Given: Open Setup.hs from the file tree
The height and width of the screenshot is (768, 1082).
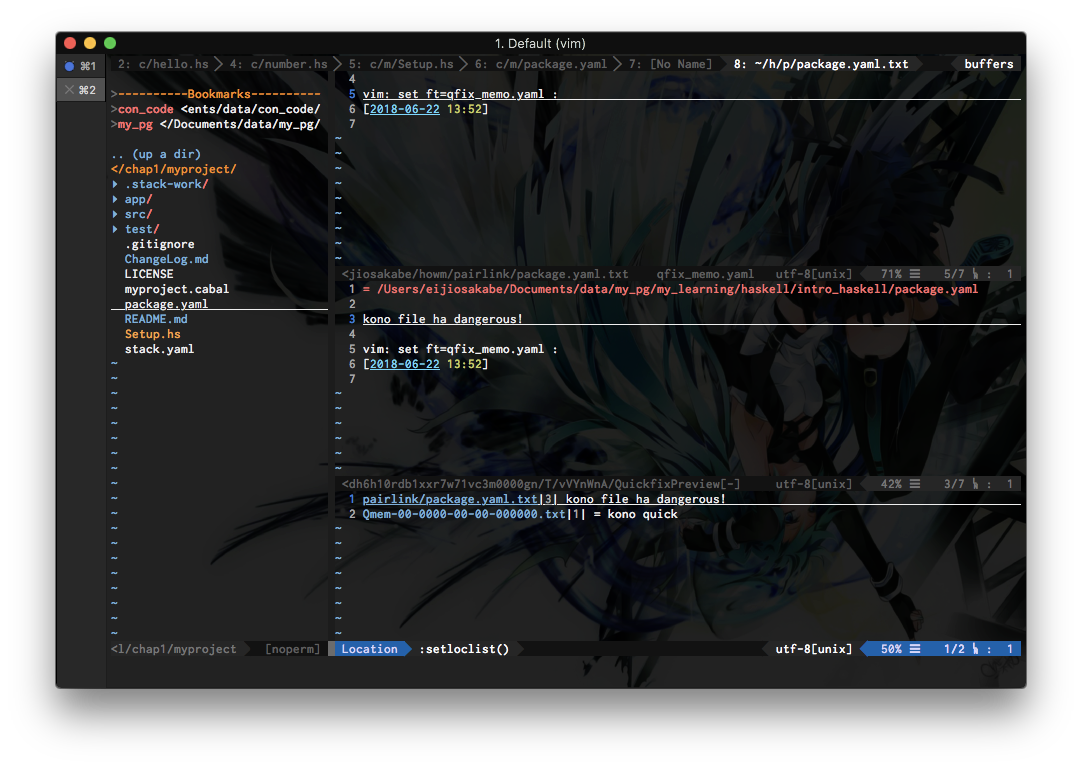Looking at the screenshot, I should (152, 334).
